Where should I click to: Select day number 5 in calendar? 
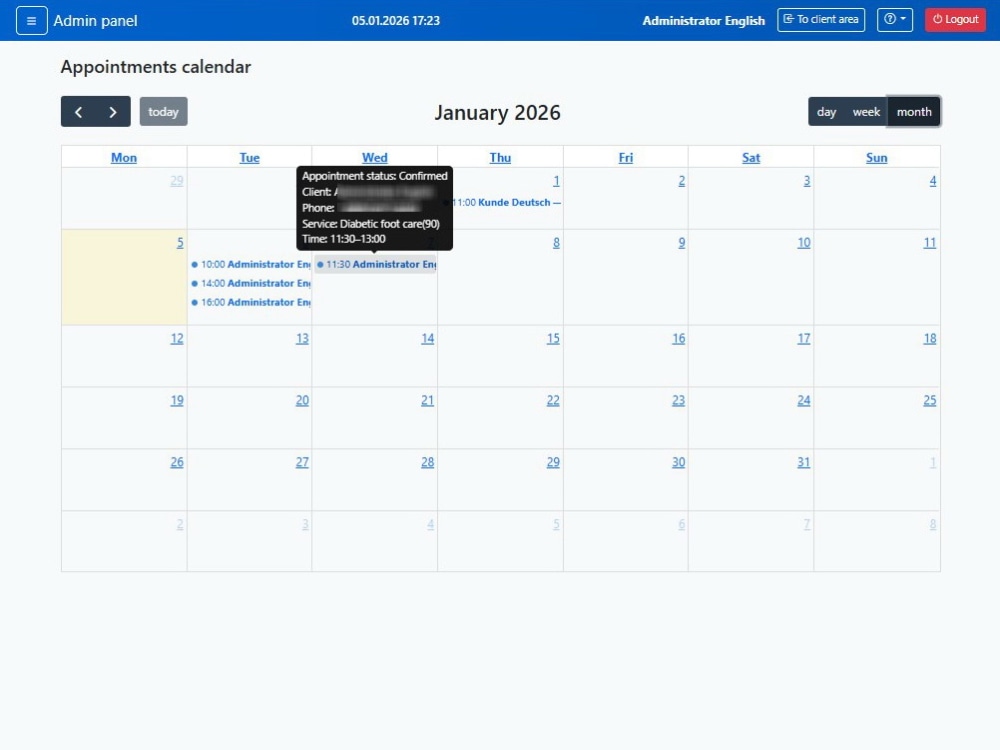[x=180, y=243]
